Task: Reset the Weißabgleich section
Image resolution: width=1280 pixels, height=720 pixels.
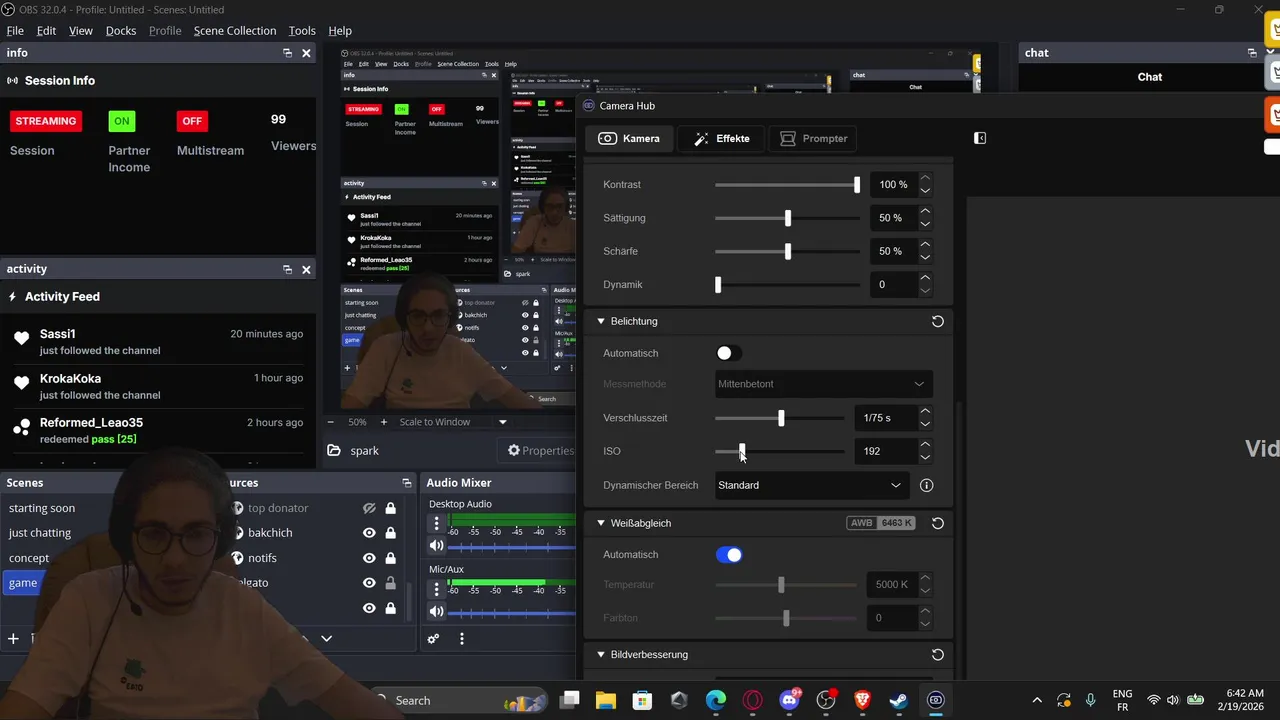Action: coord(938,523)
